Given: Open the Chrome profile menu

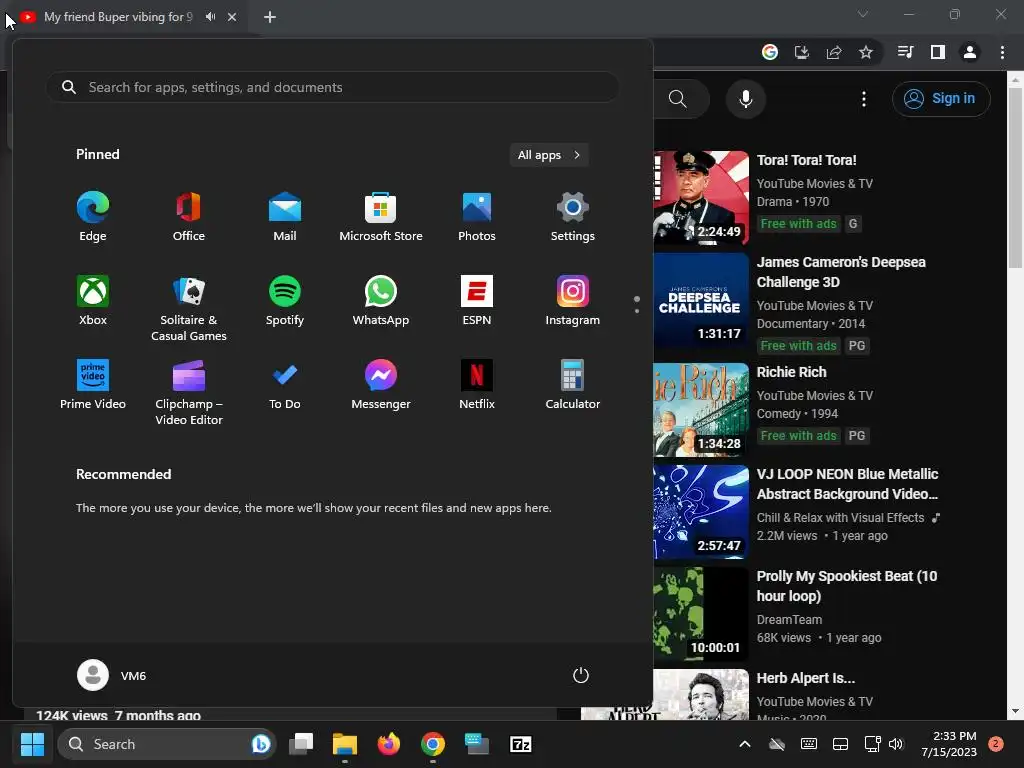Looking at the screenshot, I should click(x=970, y=52).
